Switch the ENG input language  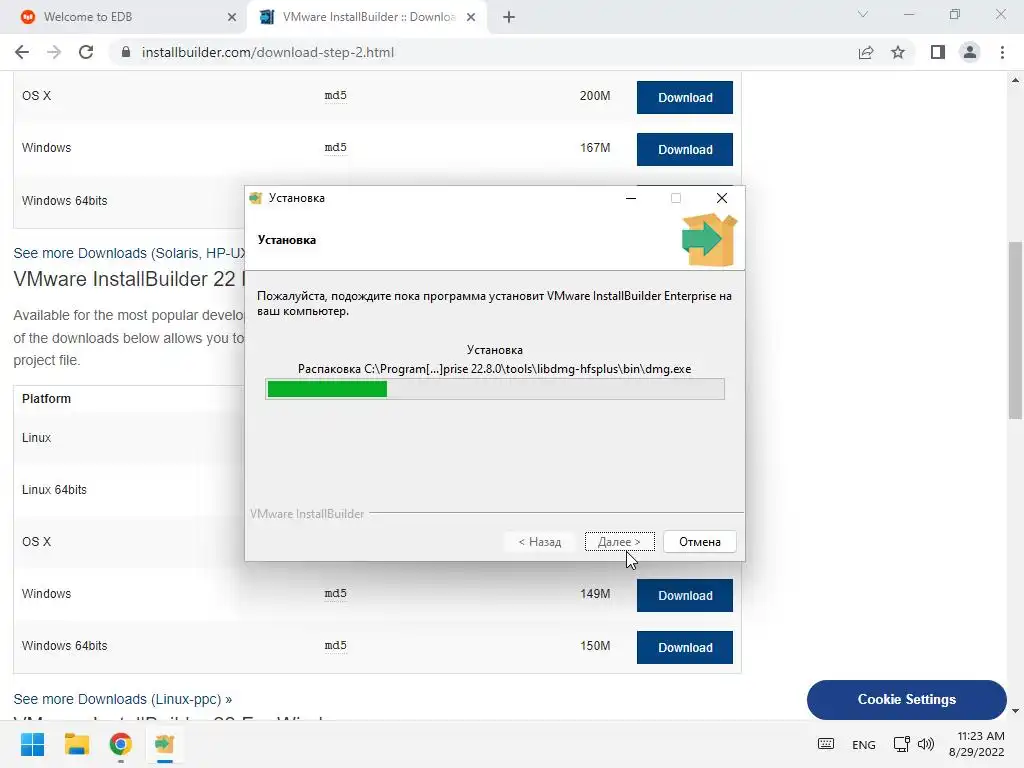[863, 744]
